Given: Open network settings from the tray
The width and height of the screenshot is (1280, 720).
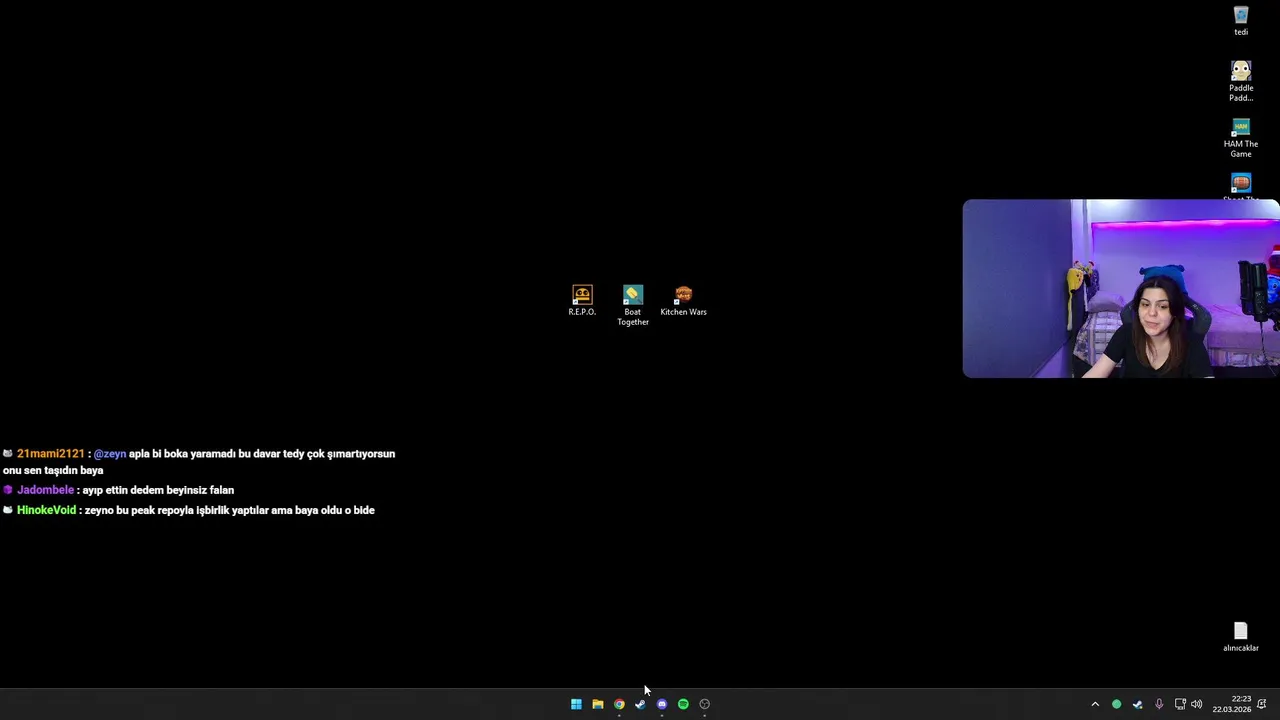Looking at the screenshot, I should click(x=1180, y=704).
